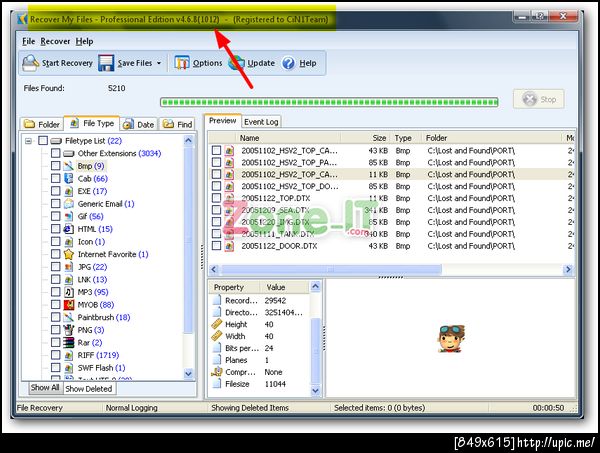Click the Rar archive icon

pyautogui.click(x=68, y=342)
